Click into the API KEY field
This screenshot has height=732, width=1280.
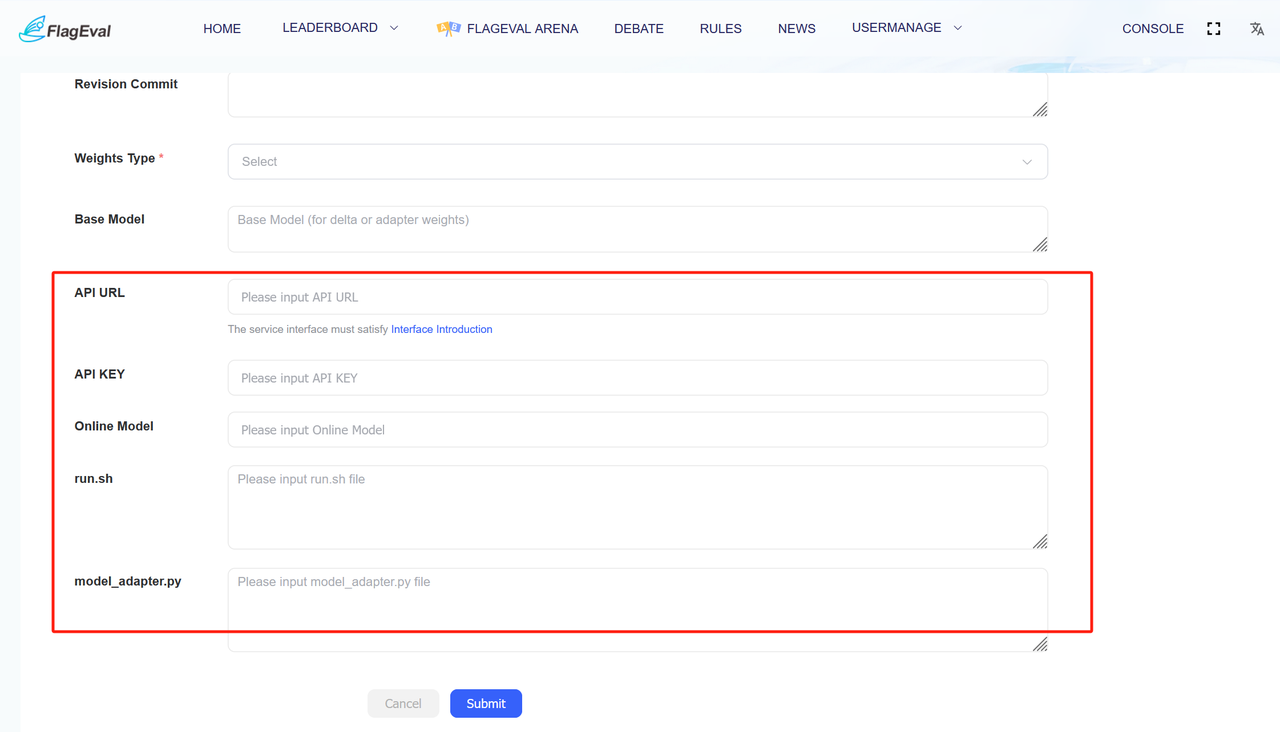tap(637, 378)
